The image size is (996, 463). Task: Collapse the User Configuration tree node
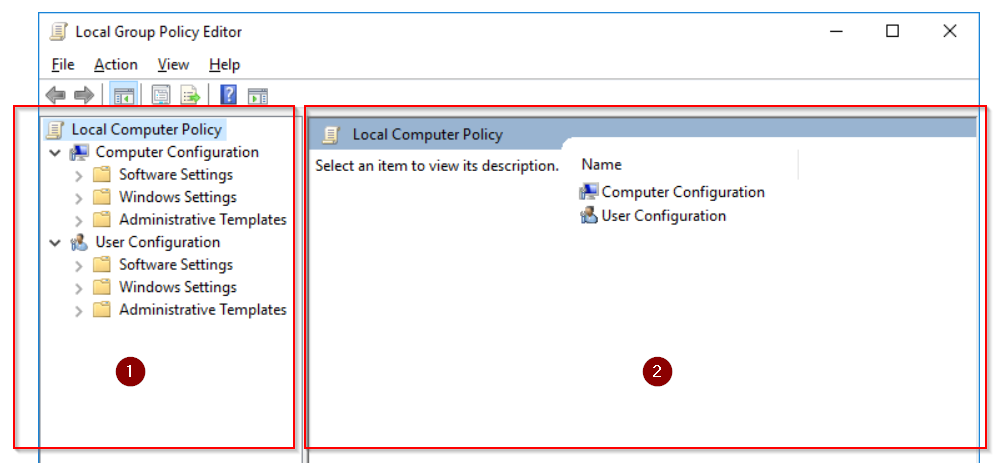[x=55, y=243]
